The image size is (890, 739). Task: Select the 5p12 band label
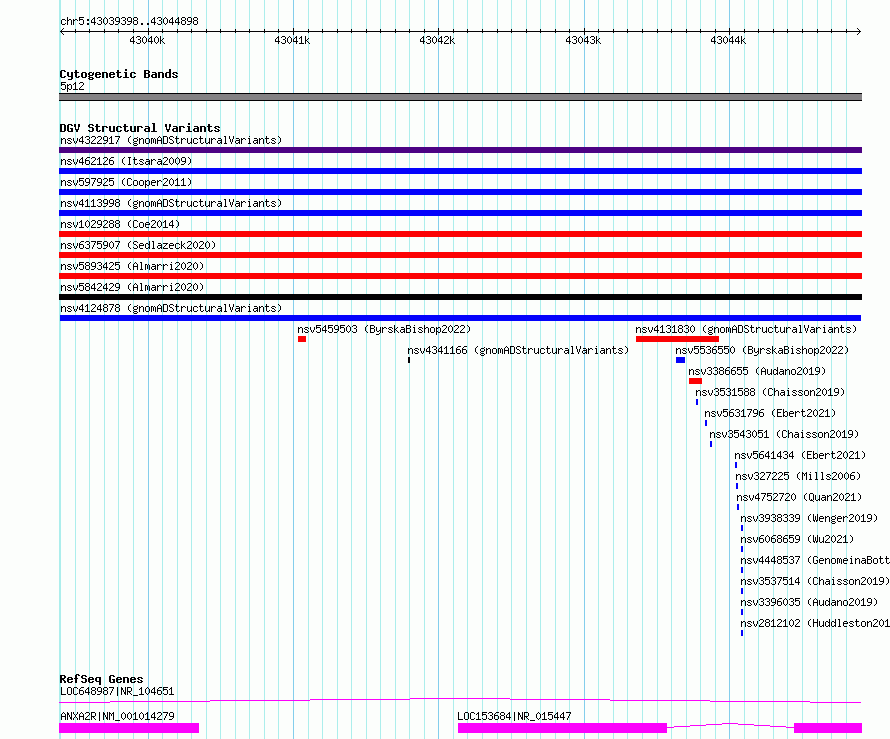[x=72, y=86]
